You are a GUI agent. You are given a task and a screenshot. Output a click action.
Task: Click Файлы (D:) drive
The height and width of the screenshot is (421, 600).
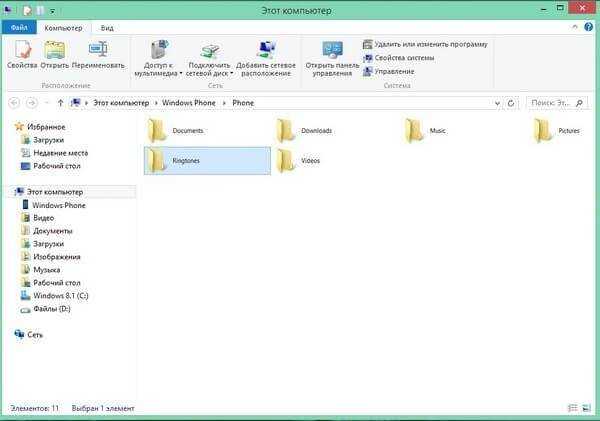coord(52,309)
